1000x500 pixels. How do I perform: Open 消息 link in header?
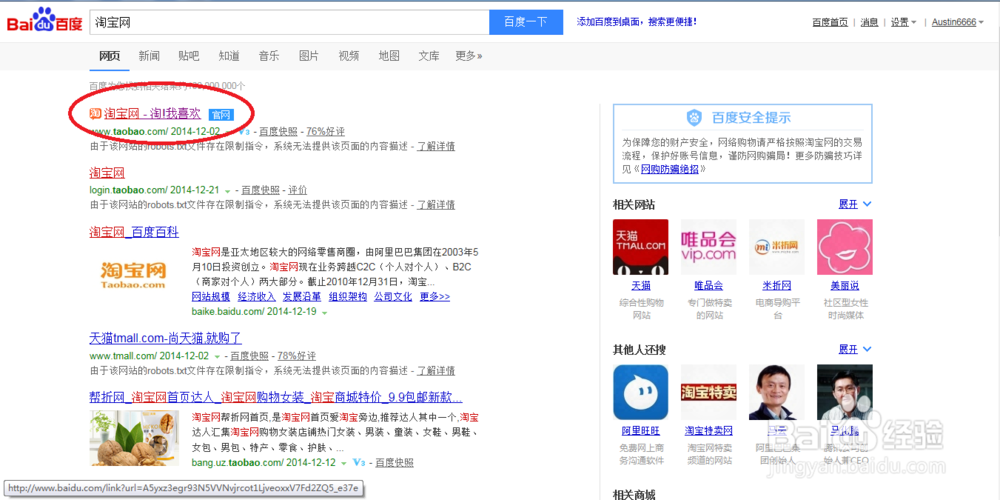(869, 22)
